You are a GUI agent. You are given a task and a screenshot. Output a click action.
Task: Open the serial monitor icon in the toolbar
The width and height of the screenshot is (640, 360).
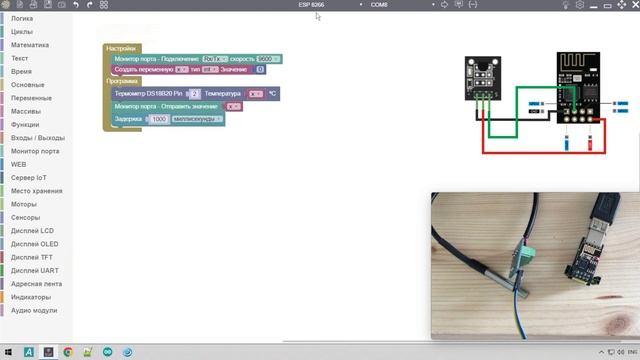click(x=459, y=4)
